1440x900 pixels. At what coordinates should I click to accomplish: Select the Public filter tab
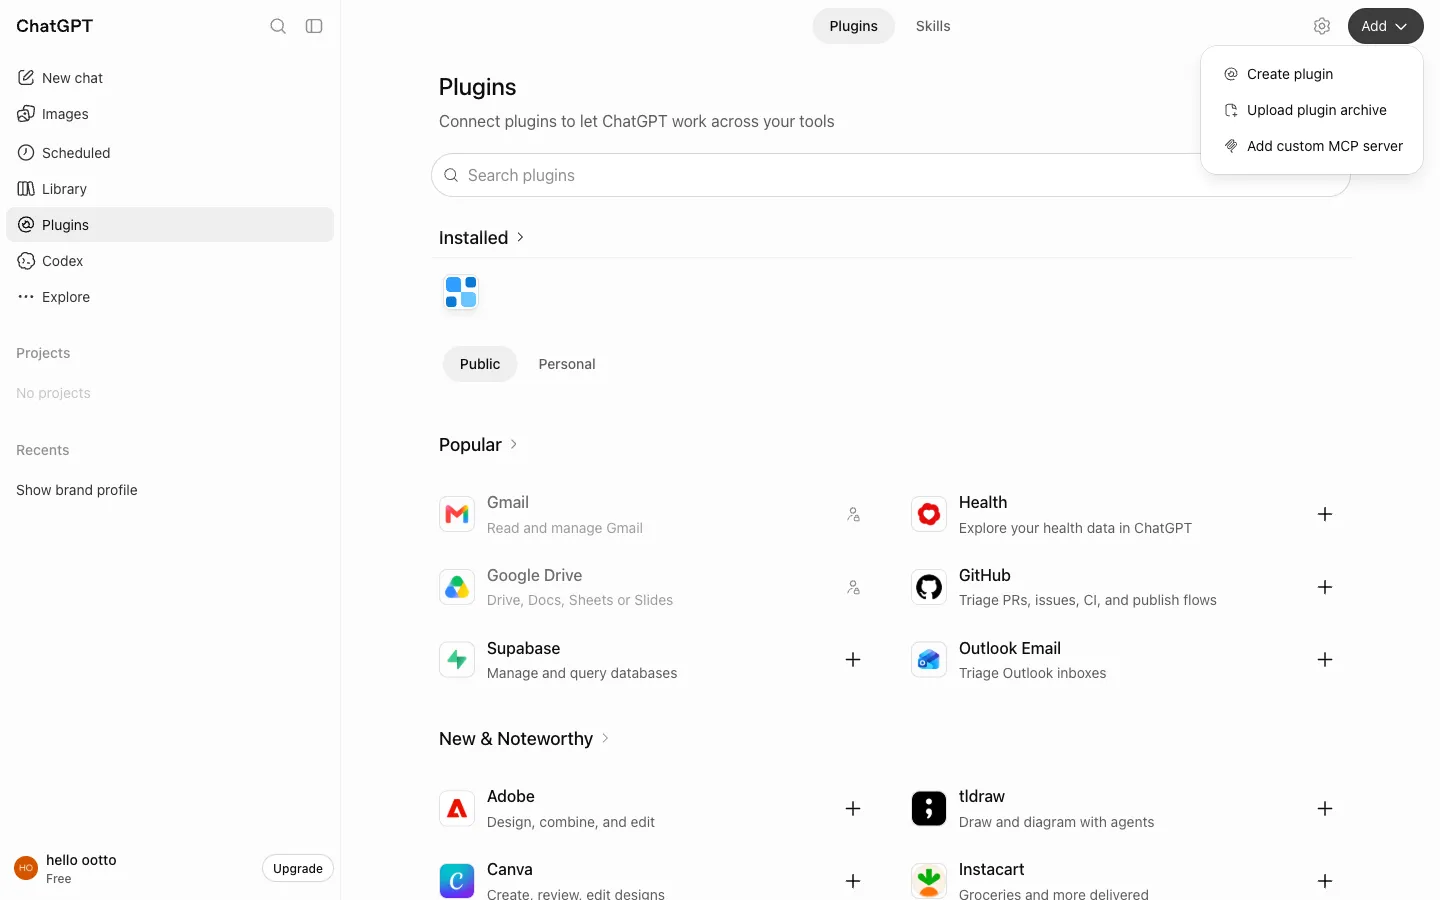480,364
